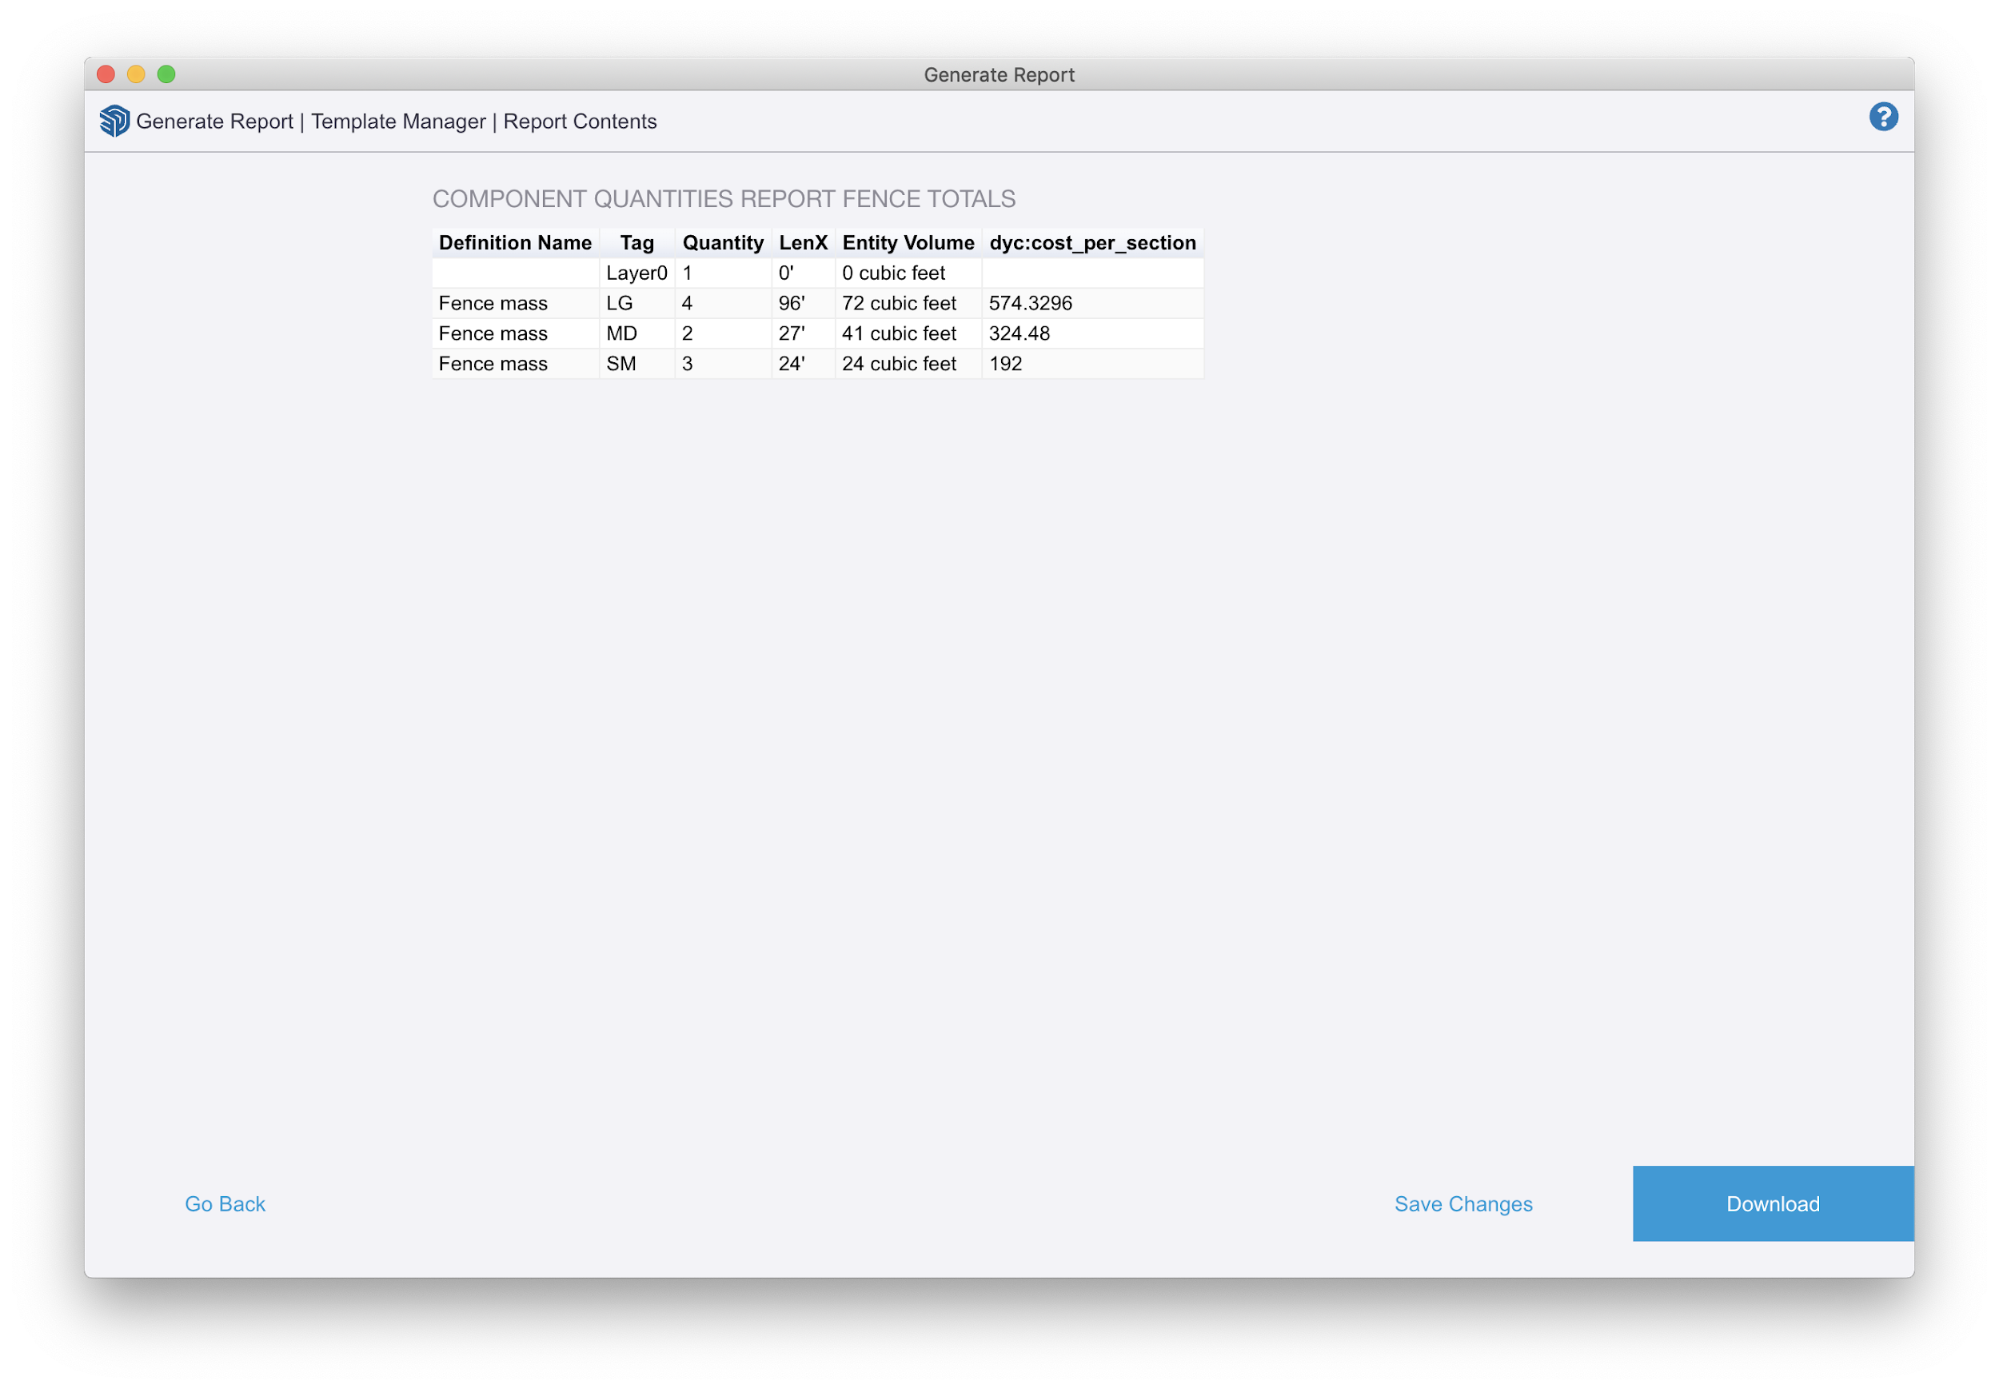
Task: Open the Report Contents section
Action: (x=580, y=121)
